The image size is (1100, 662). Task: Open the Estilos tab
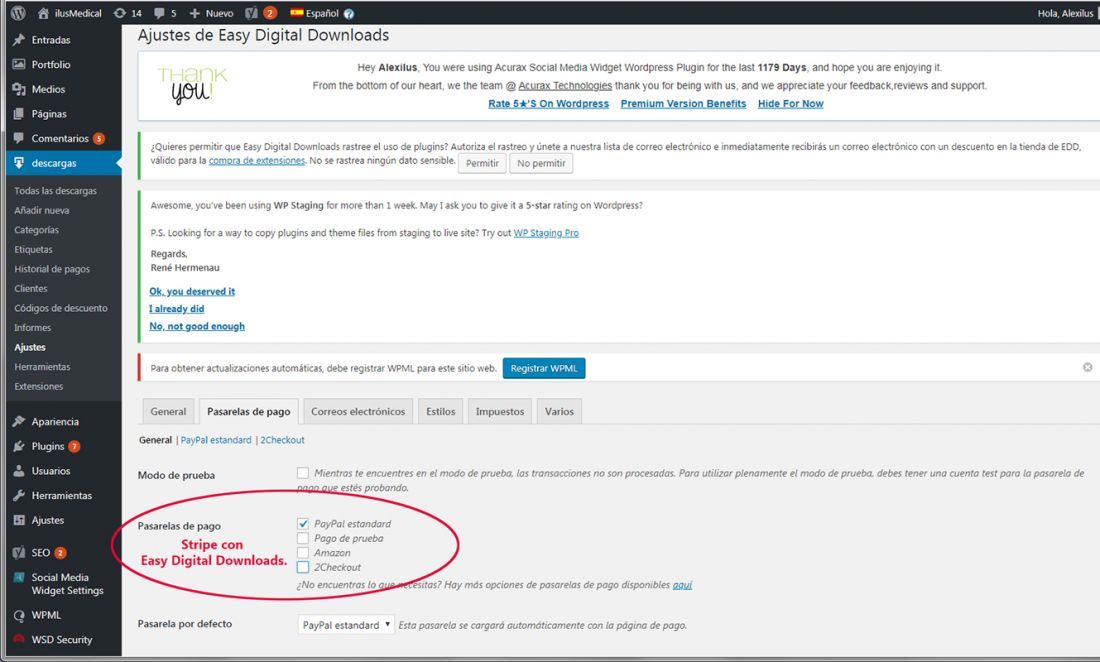(441, 412)
